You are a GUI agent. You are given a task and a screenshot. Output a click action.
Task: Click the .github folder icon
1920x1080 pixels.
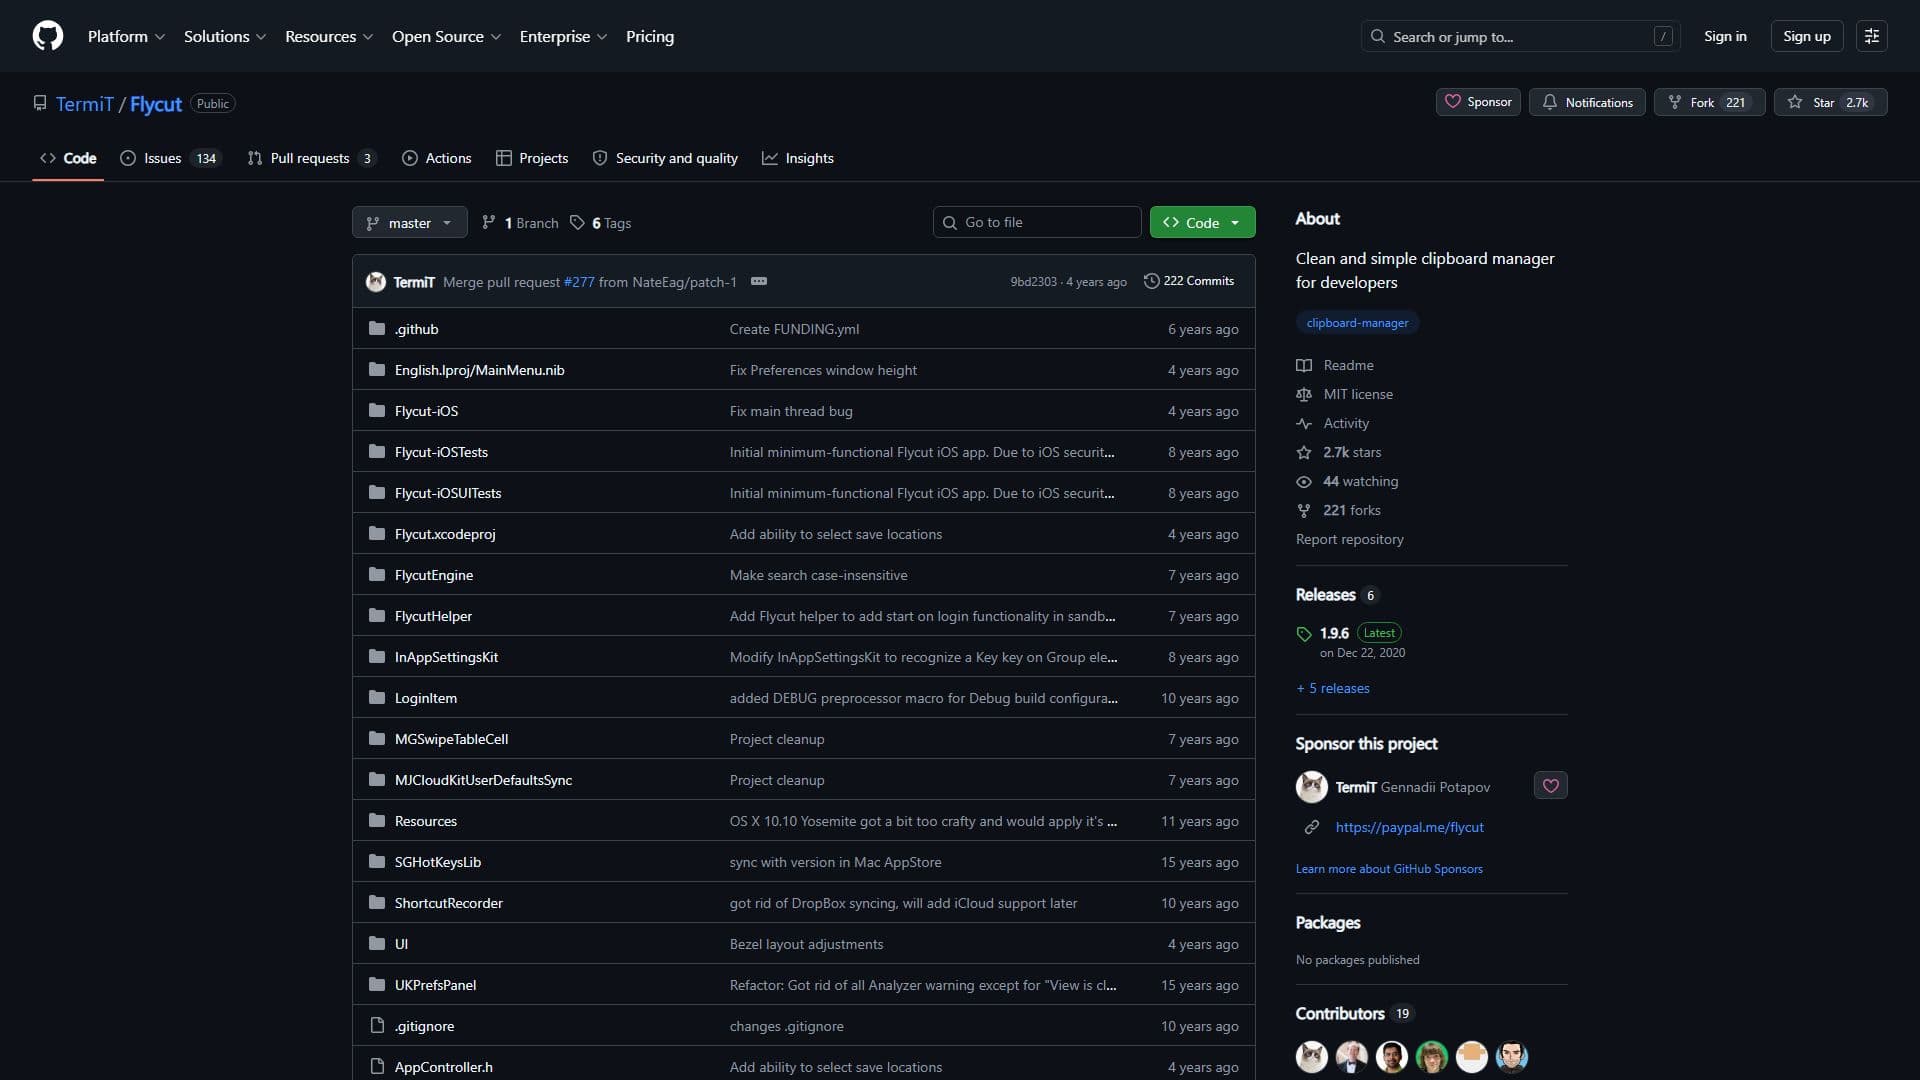click(377, 328)
